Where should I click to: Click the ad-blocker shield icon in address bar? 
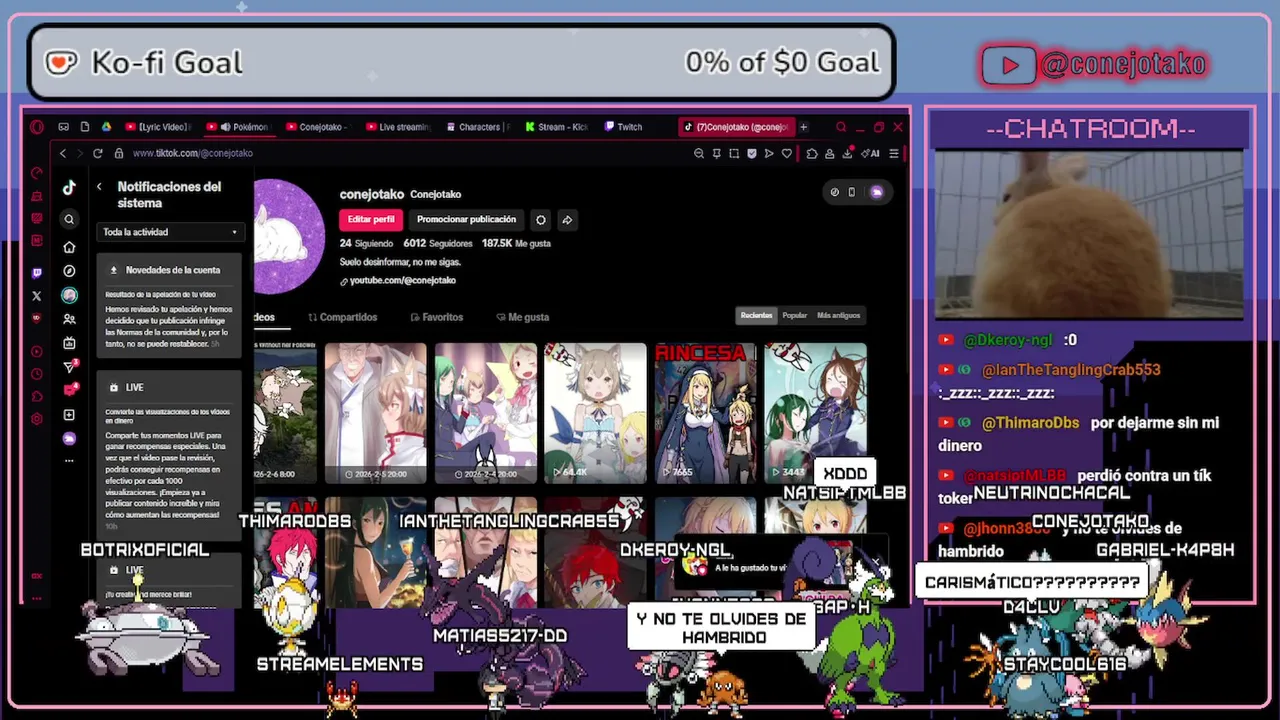pos(752,154)
